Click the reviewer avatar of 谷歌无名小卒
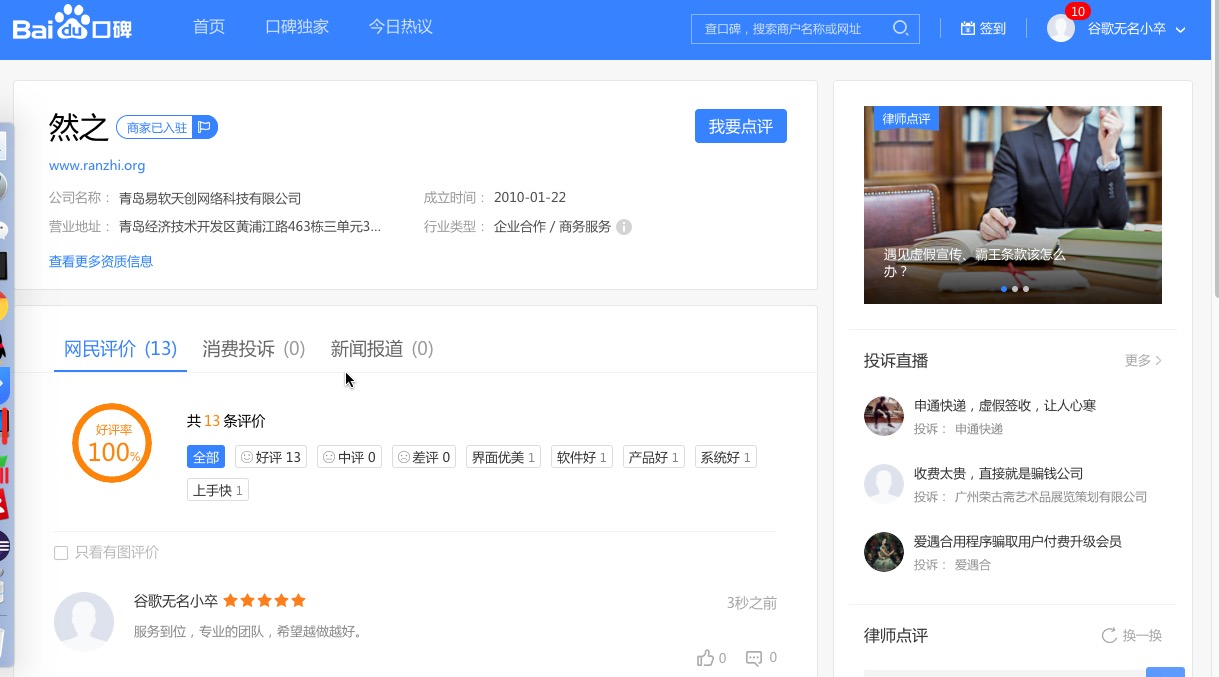Image resolution: width=1219 pixels, height=677 pixels. click(84, 622)
